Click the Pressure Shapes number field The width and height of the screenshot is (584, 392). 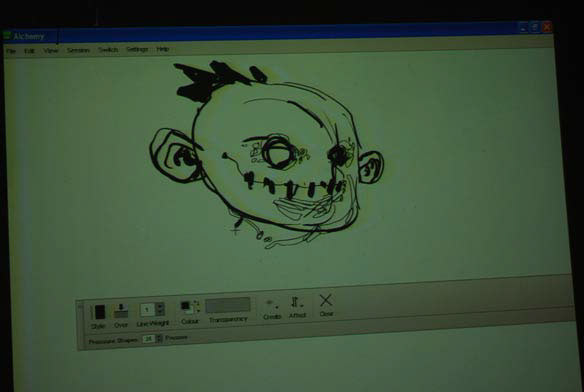point(149,339)
